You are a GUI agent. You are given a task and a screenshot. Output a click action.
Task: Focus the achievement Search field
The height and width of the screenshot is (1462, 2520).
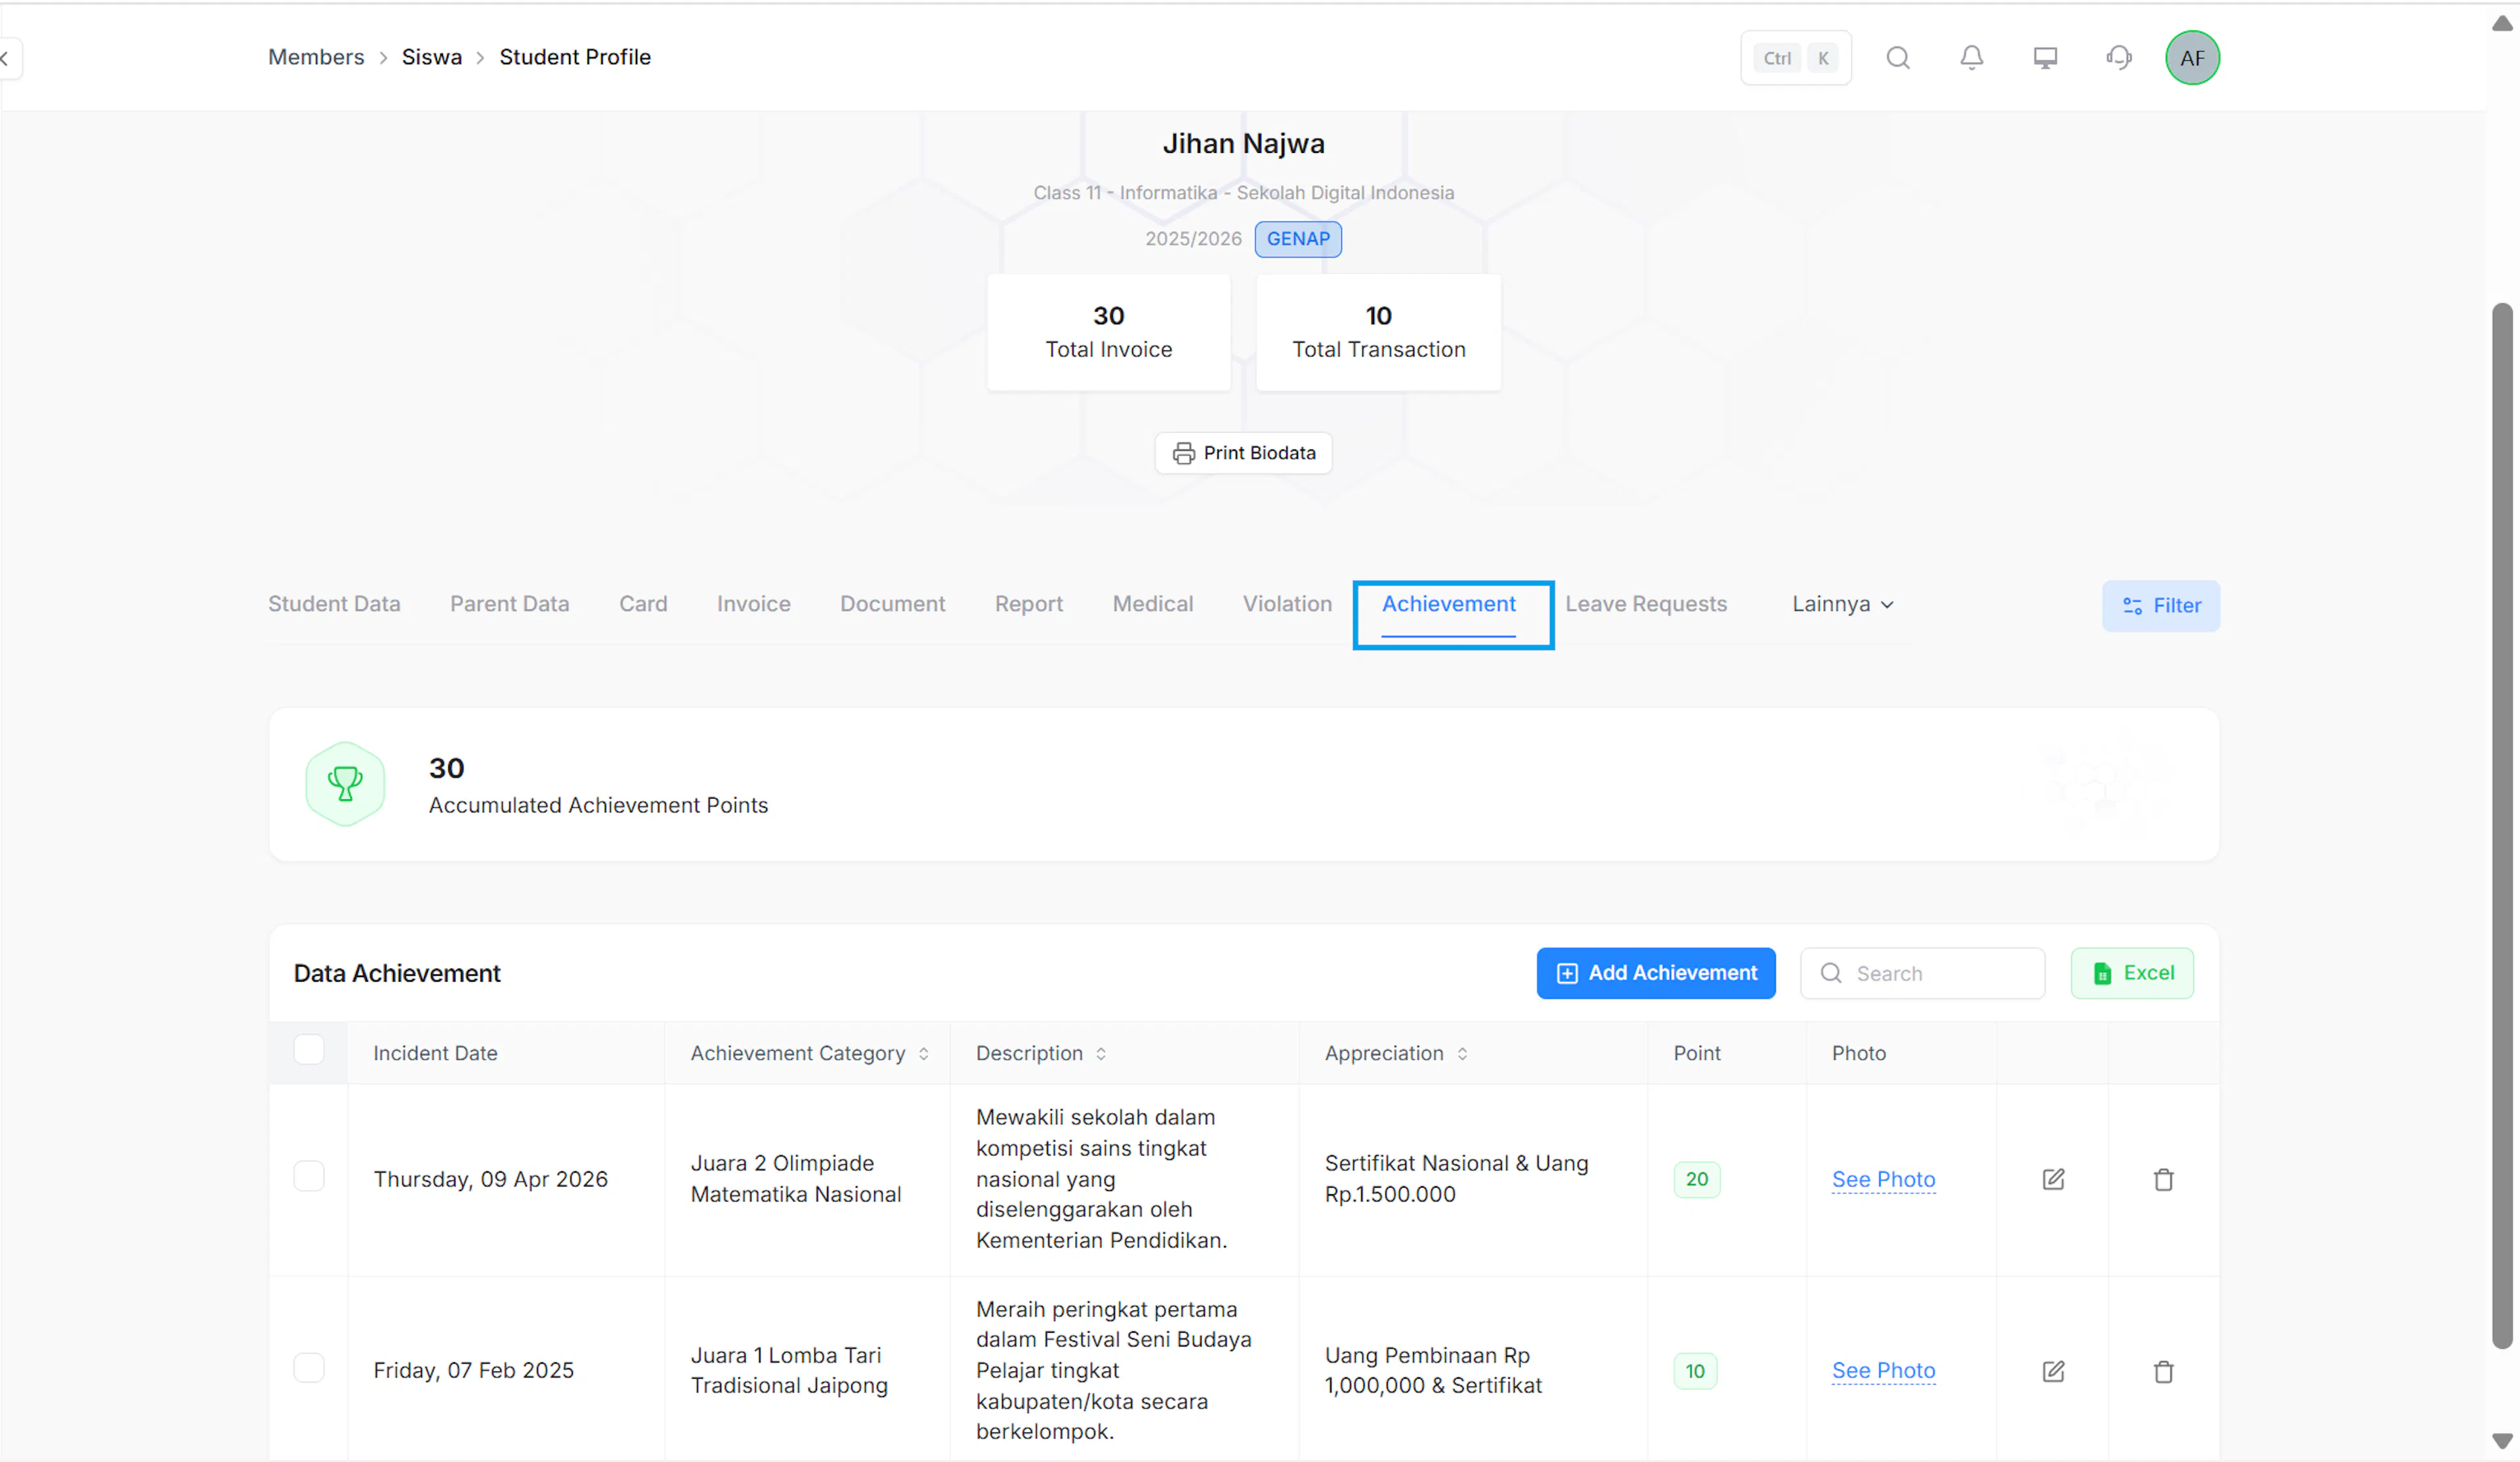1922,973
